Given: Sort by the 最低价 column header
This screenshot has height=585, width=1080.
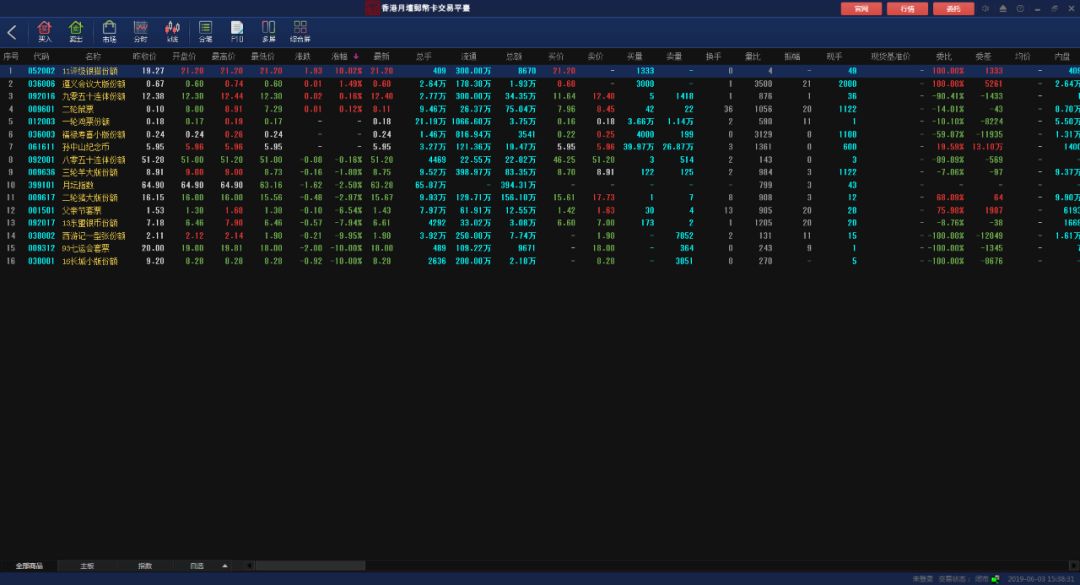Looking at the screenshot, I should [x=262, y=57].
